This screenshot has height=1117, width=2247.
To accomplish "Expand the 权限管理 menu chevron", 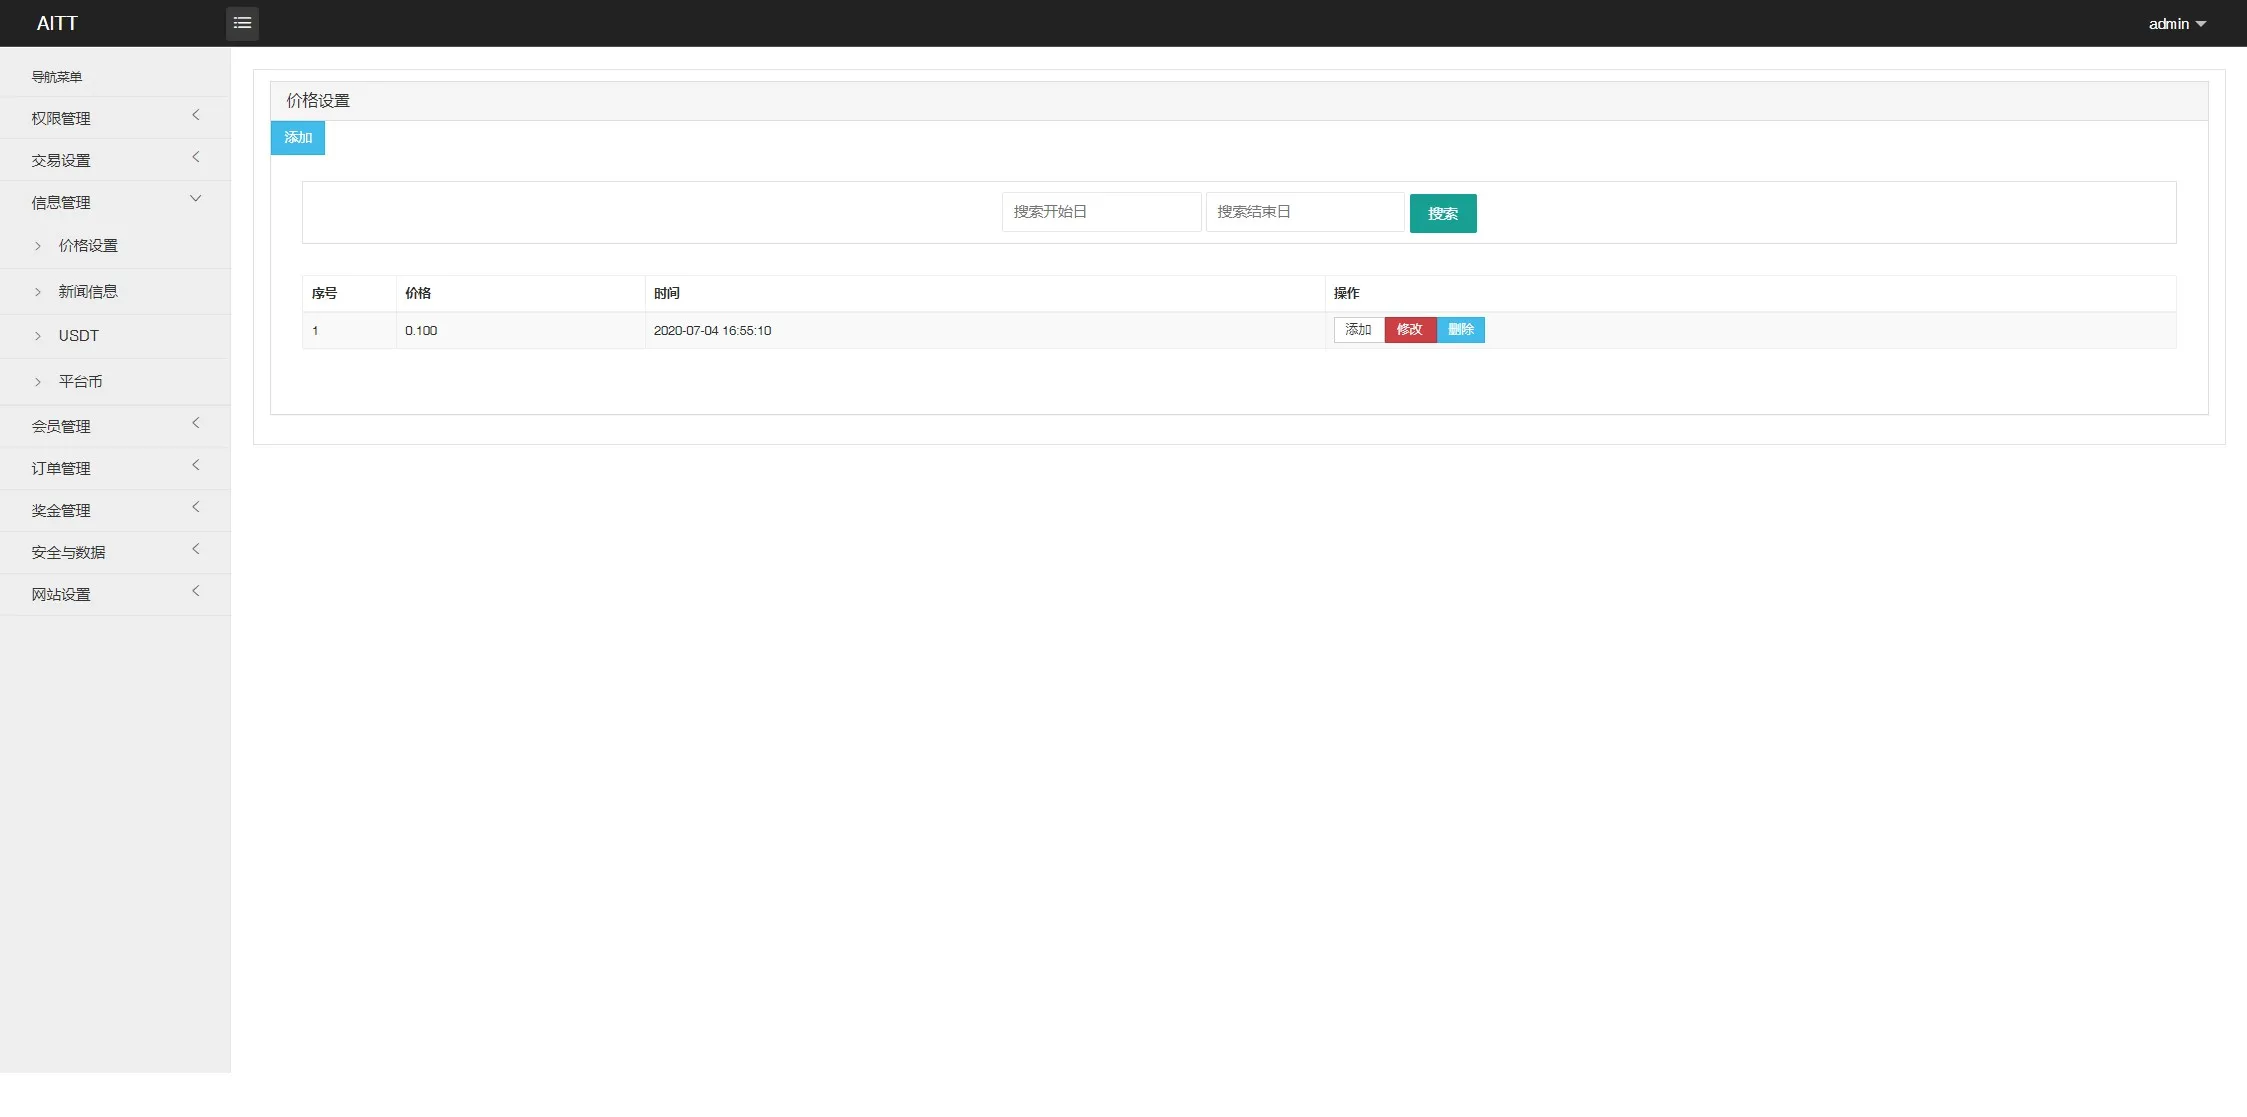I will tap(196, 116).
